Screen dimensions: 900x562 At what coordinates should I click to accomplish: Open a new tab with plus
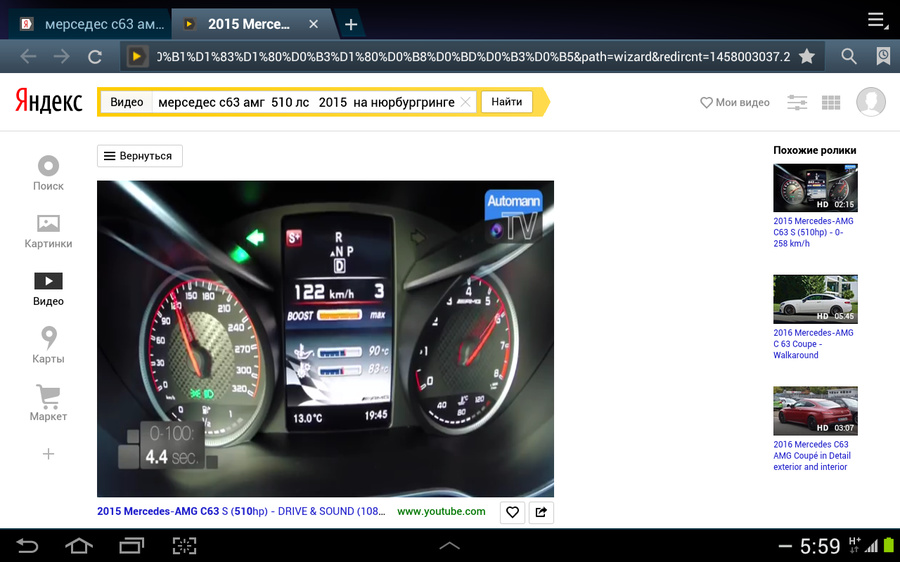tap(351, 24)
